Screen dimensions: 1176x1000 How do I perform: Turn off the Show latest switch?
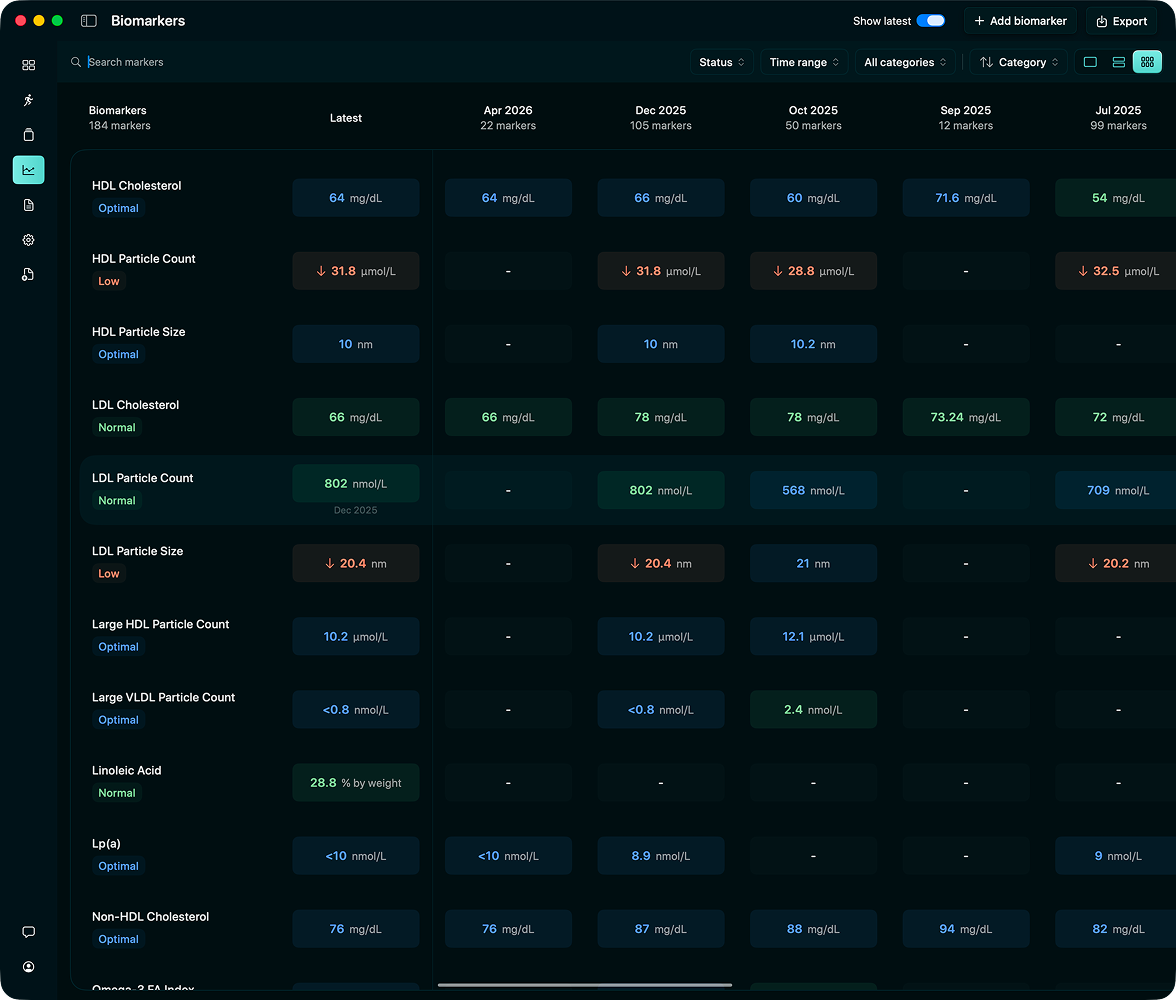[931, 21]
